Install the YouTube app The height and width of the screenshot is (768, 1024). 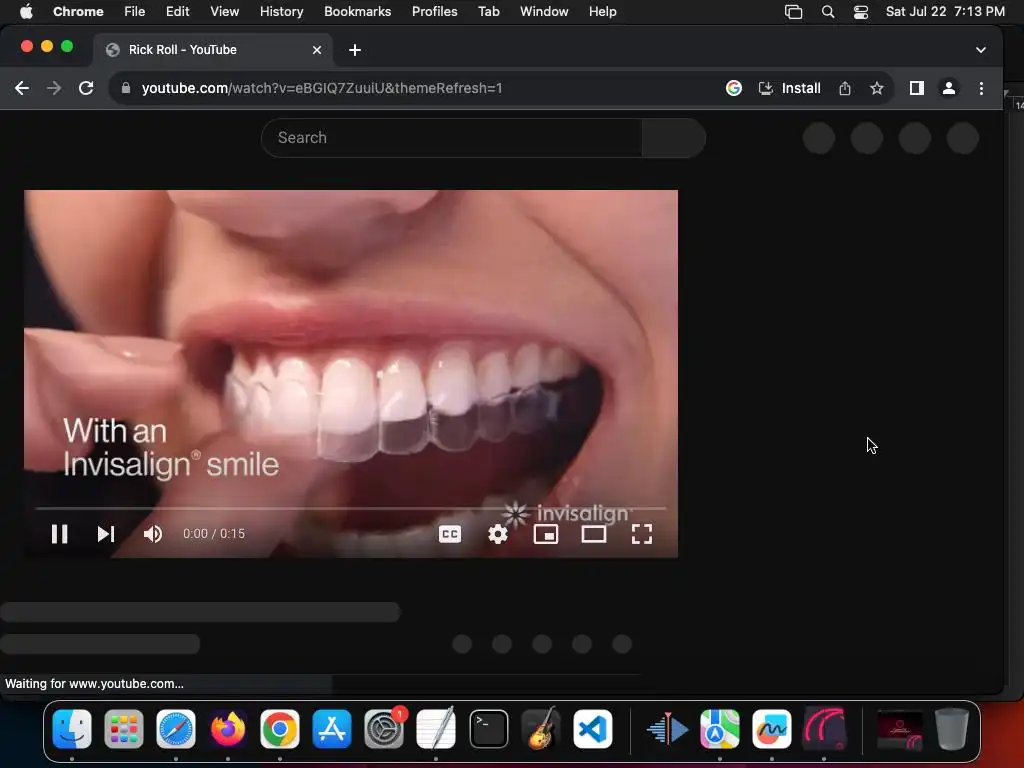[790, 88]
